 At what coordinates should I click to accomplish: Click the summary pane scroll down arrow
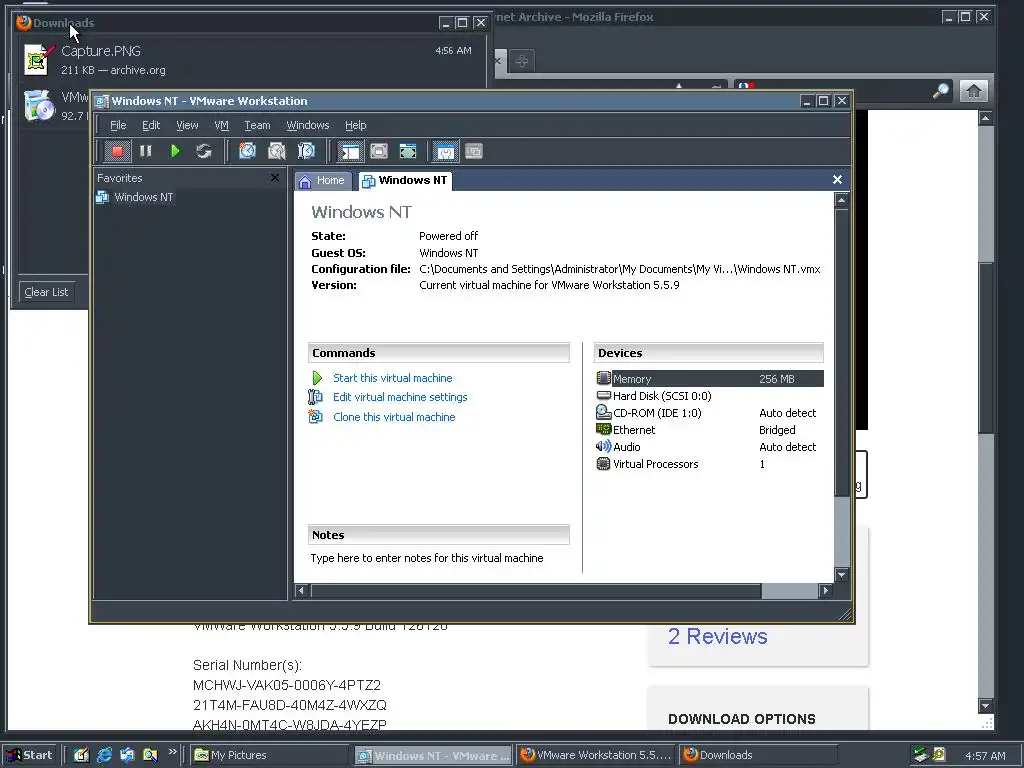[842, 575]
